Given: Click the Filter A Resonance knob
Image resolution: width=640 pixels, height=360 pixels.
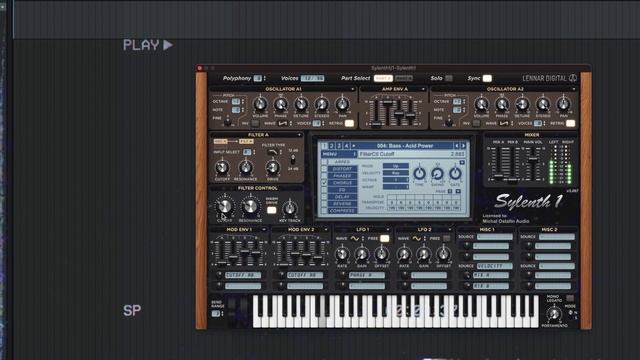Looking at the screenshot, I should click(246, 167).
